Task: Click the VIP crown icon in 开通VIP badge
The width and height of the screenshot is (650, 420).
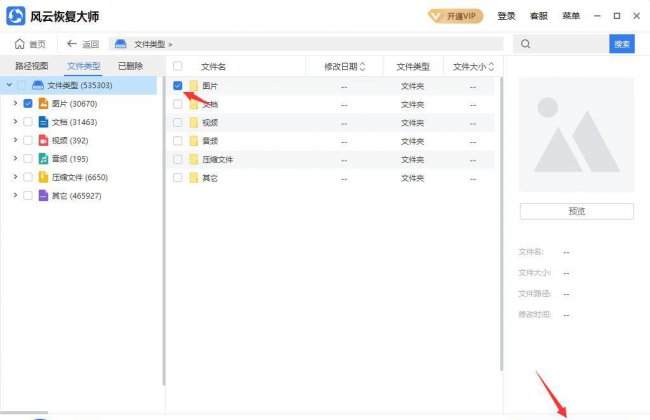Action: pyautogui.click(x=436, y=16)
